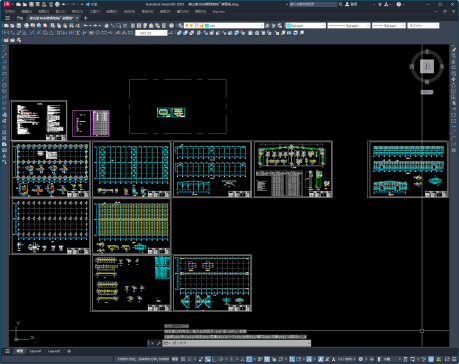Open the Layer Properties Manager
Image resolution: width=459 pixels, height=364 pixels.
[x=180, y=25]
